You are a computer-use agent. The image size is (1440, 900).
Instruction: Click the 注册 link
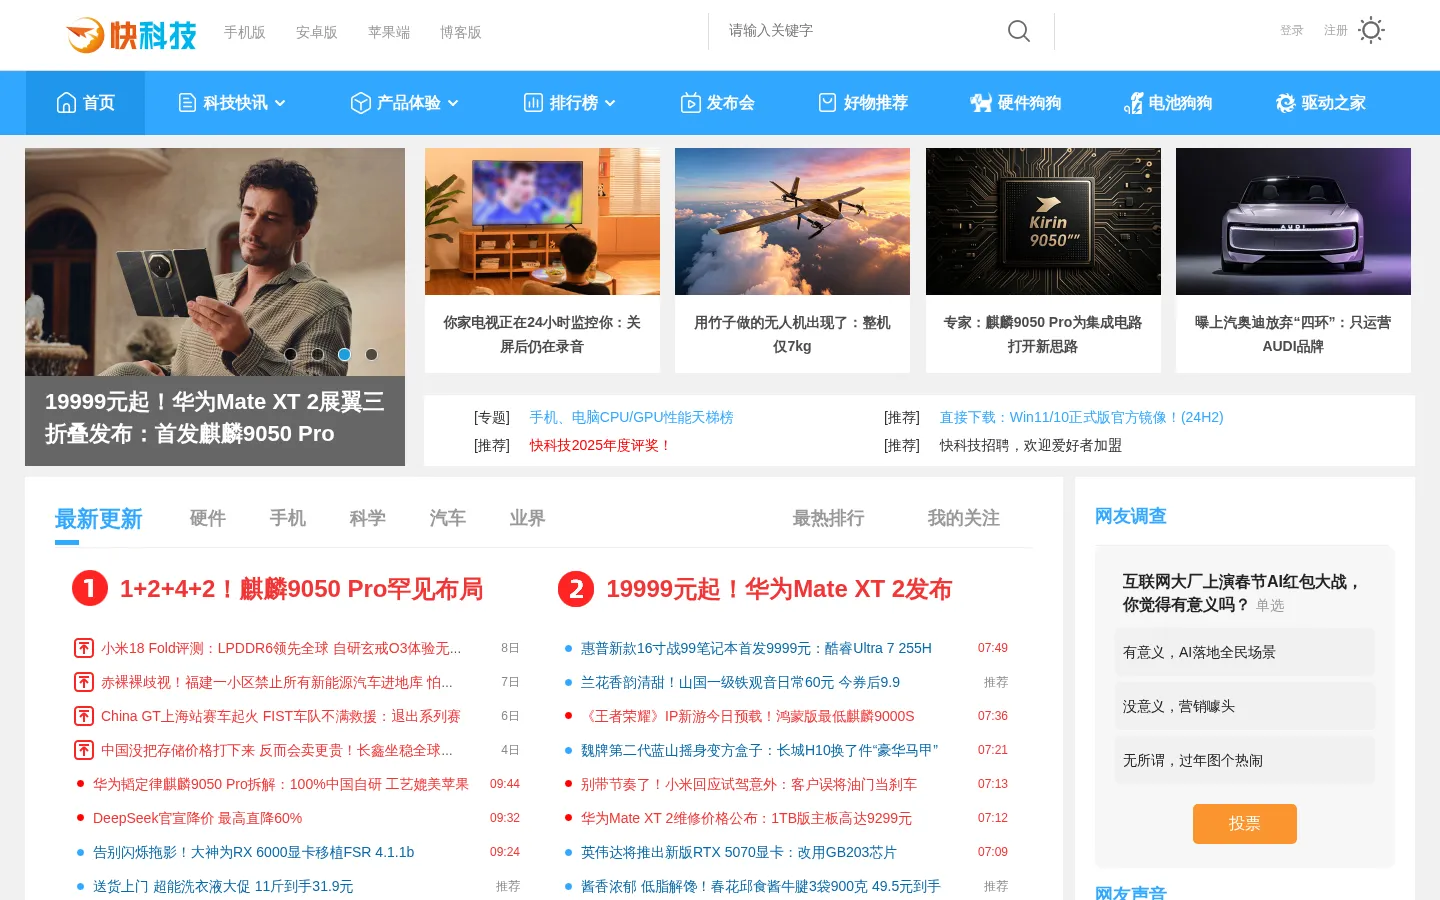(1336, 31)
